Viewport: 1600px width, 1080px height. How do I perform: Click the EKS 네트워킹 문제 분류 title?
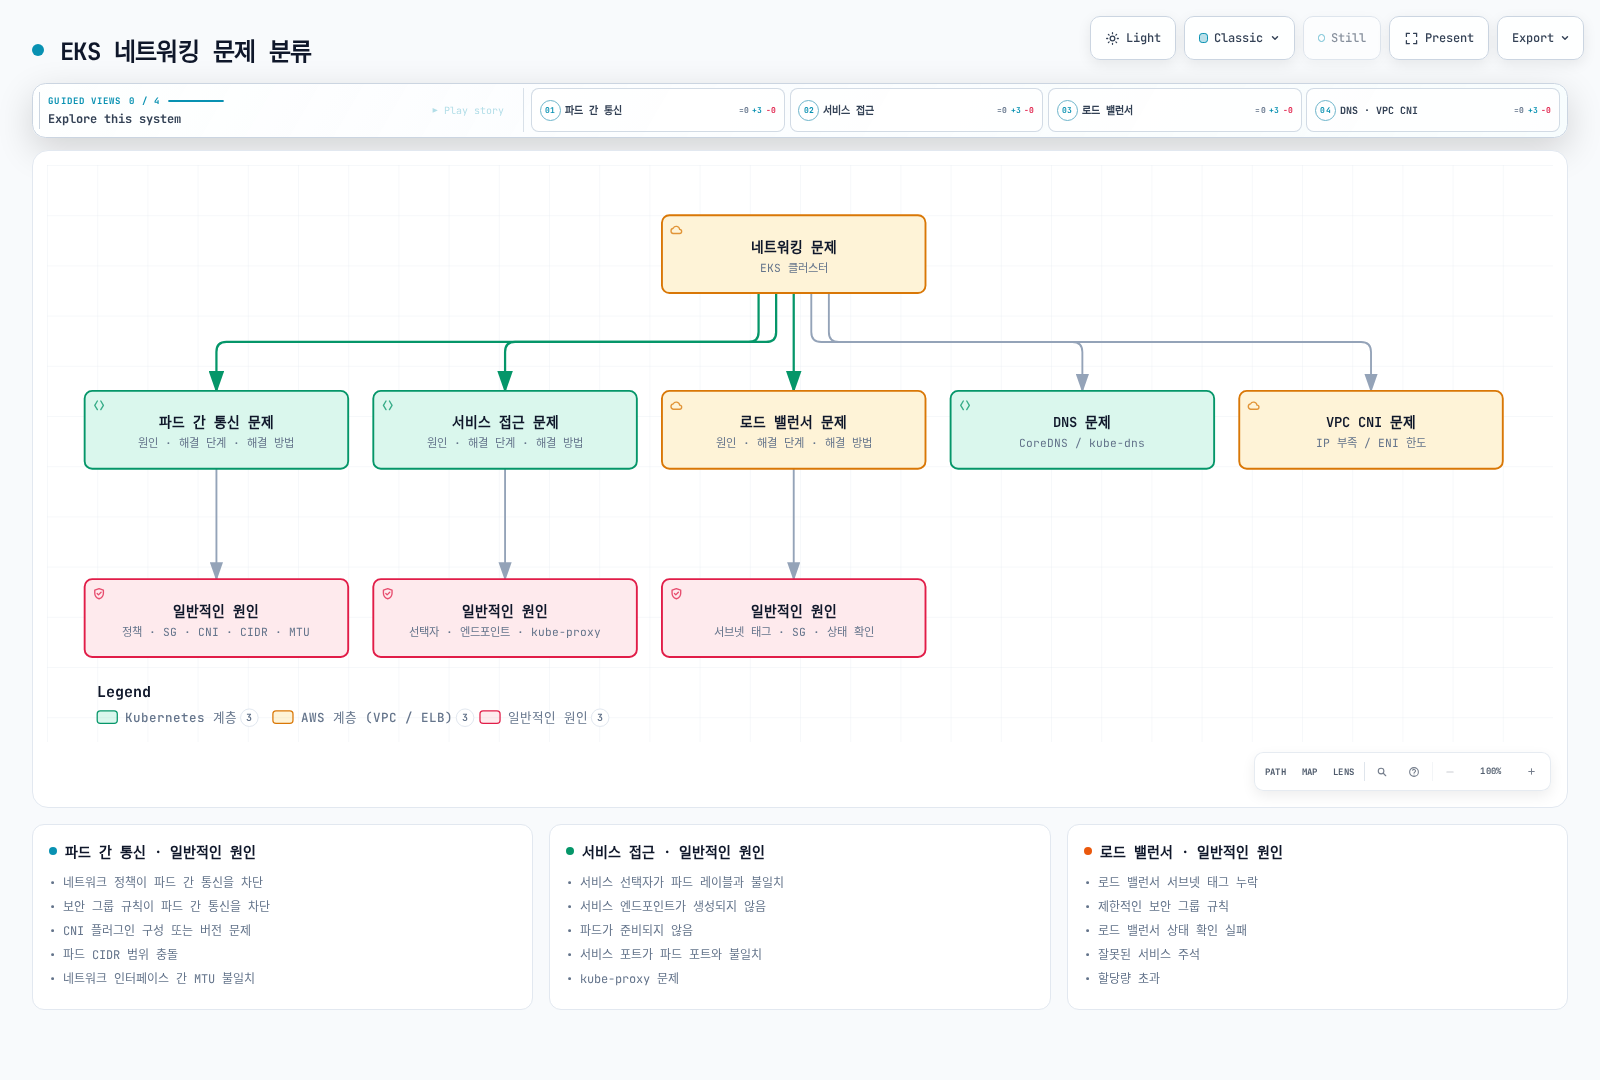click(186, 51)
